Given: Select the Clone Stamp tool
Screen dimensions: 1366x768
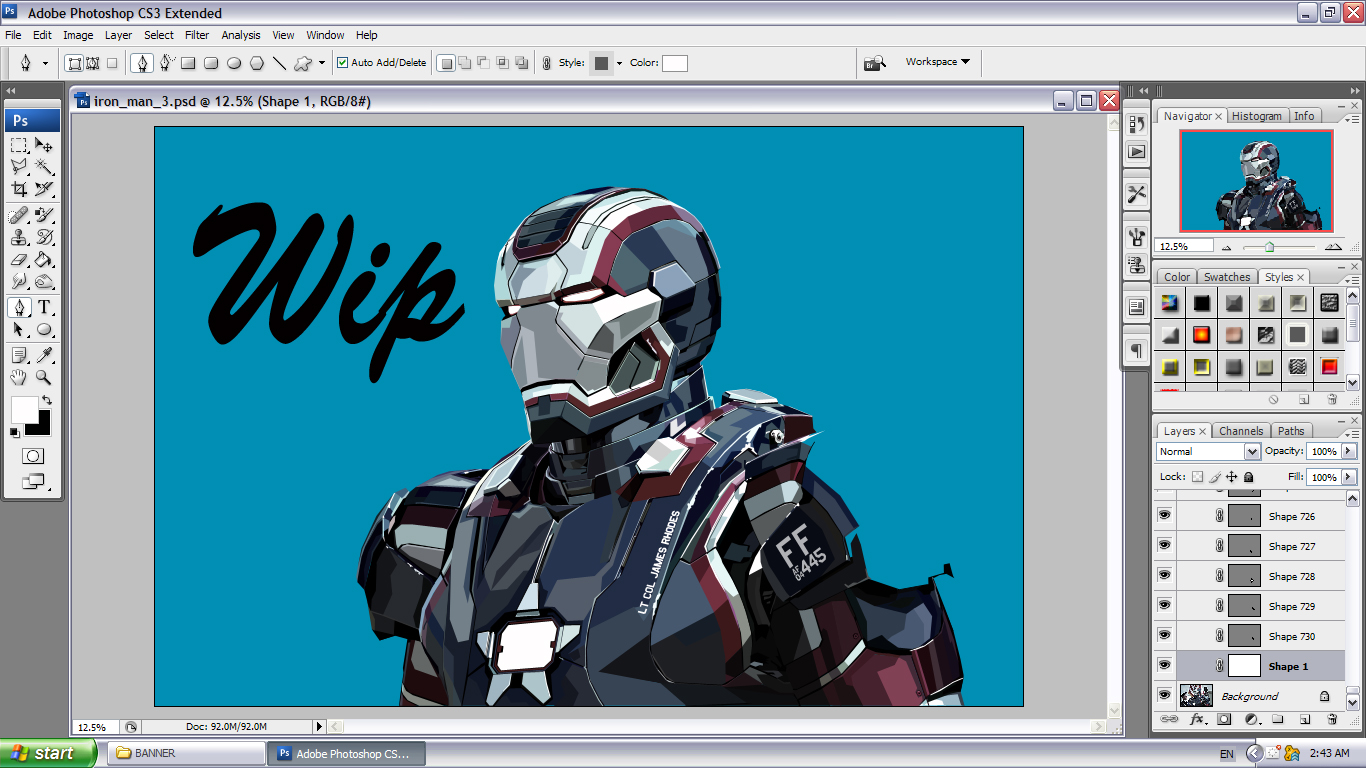Looking at the screenshot, I should (x=19, y=237).
